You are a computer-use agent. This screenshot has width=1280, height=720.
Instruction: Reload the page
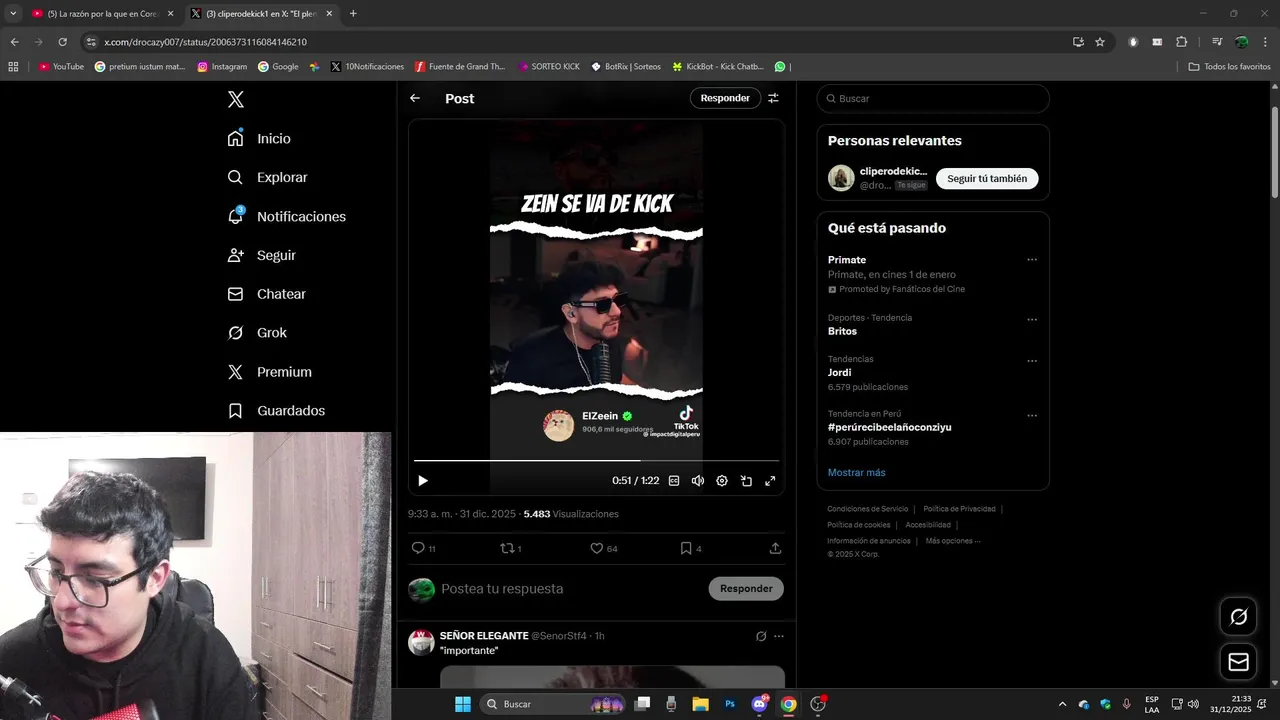(62, 42)
